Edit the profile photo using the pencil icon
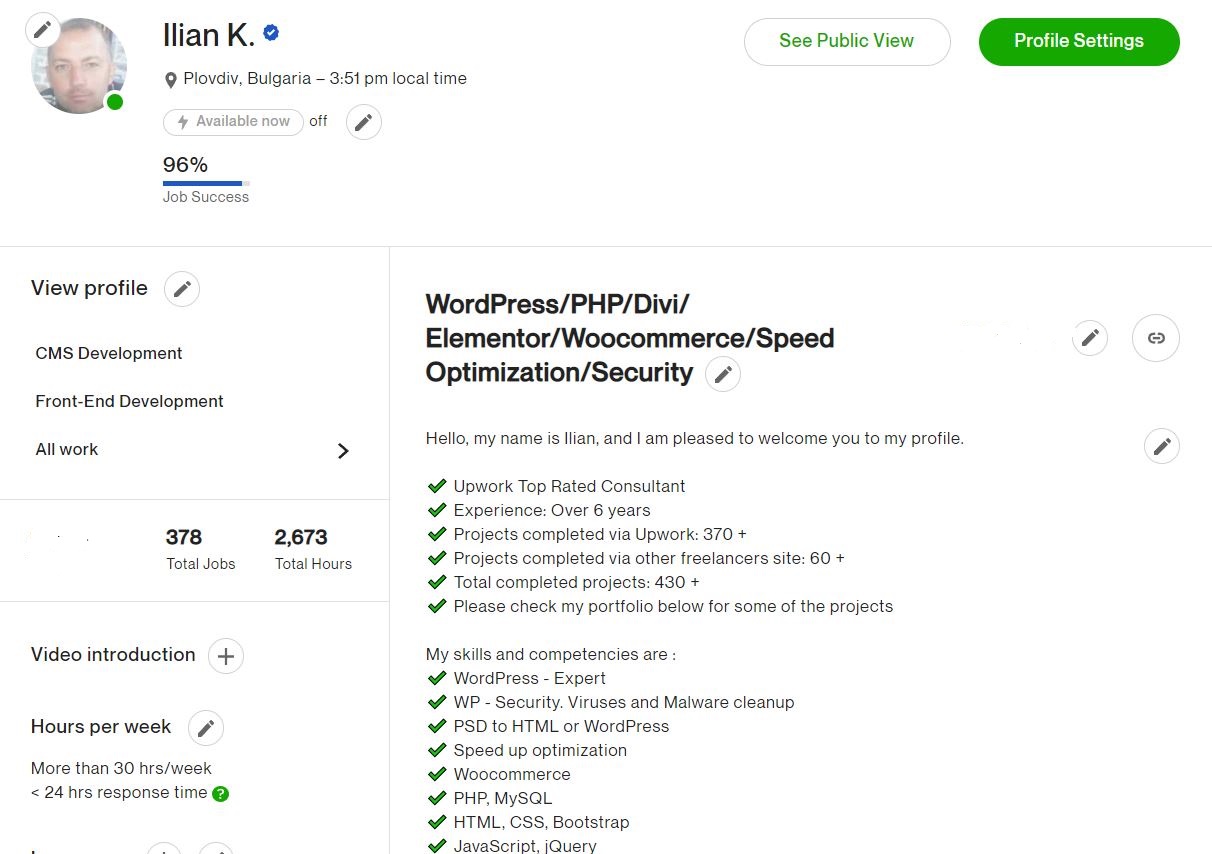The width and height of the screenshot is (1212, 854). (41, 29)
